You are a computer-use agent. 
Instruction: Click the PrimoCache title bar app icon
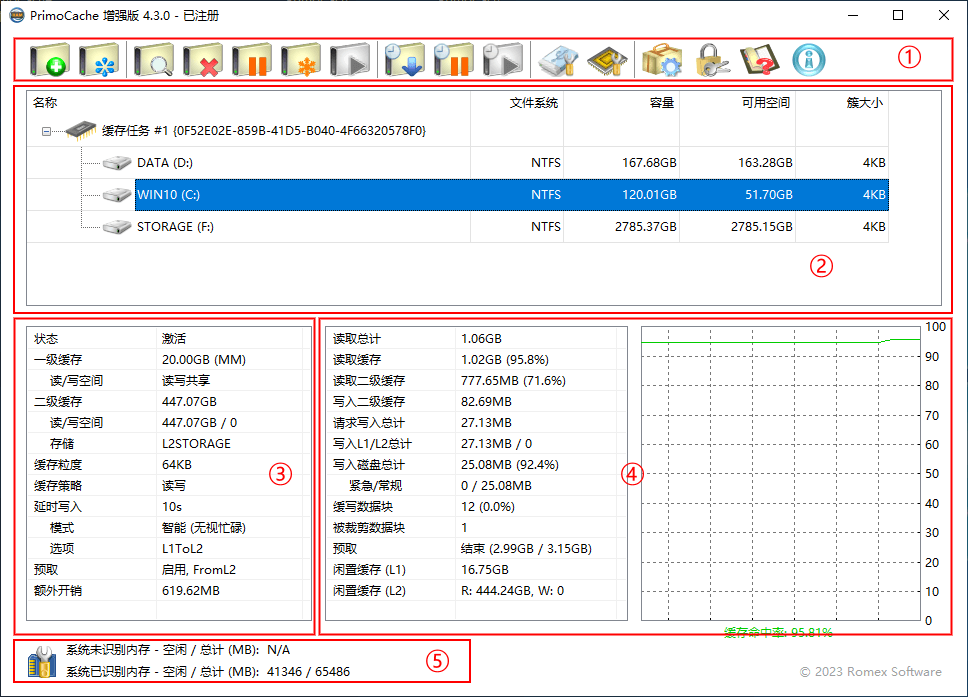pos(17,15)
